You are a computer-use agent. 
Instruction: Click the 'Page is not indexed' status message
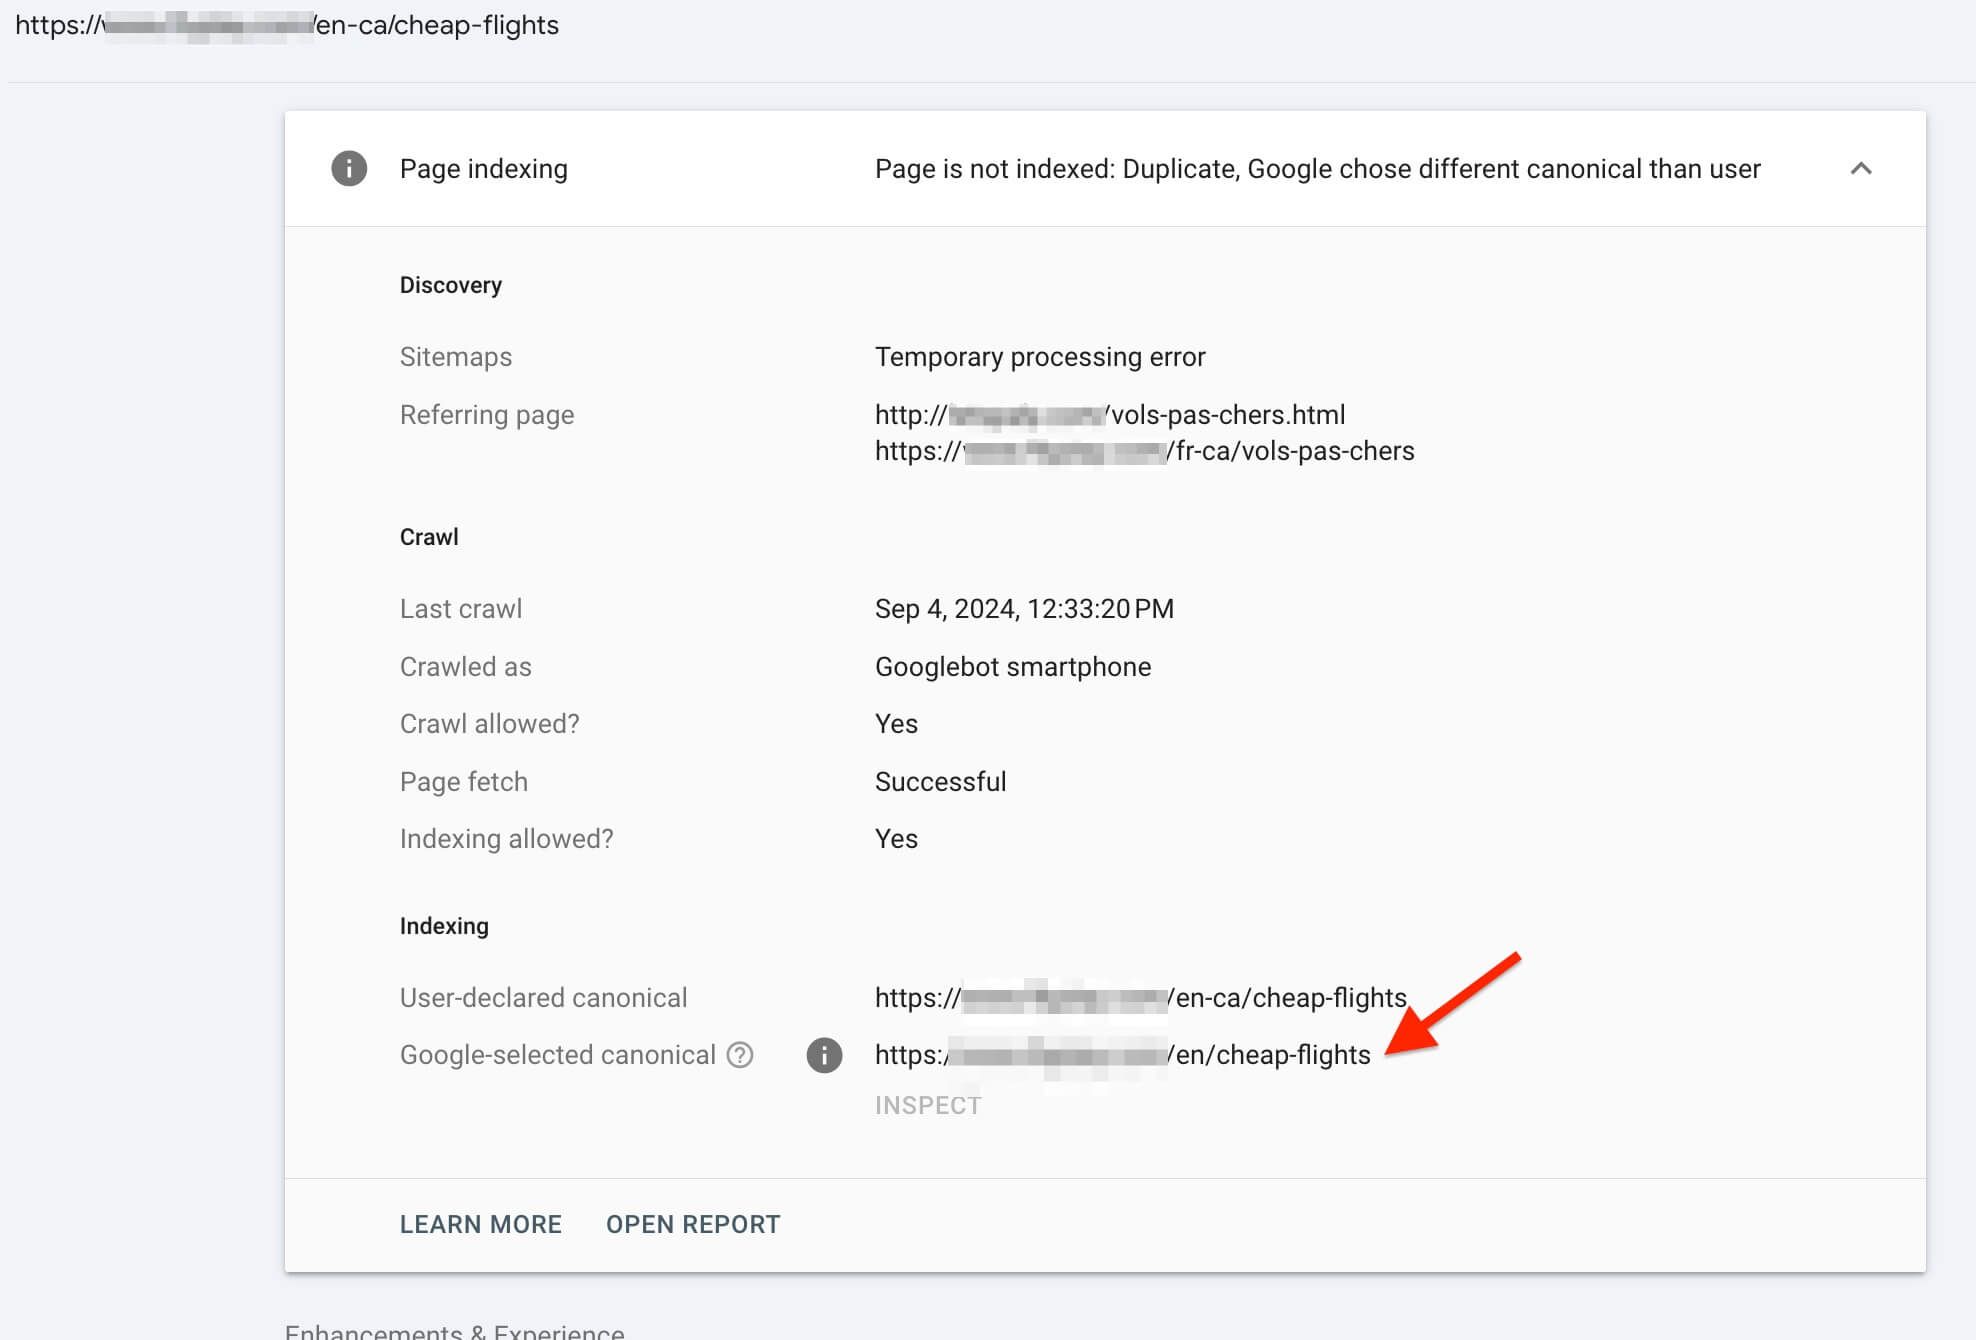[1317, 168]
